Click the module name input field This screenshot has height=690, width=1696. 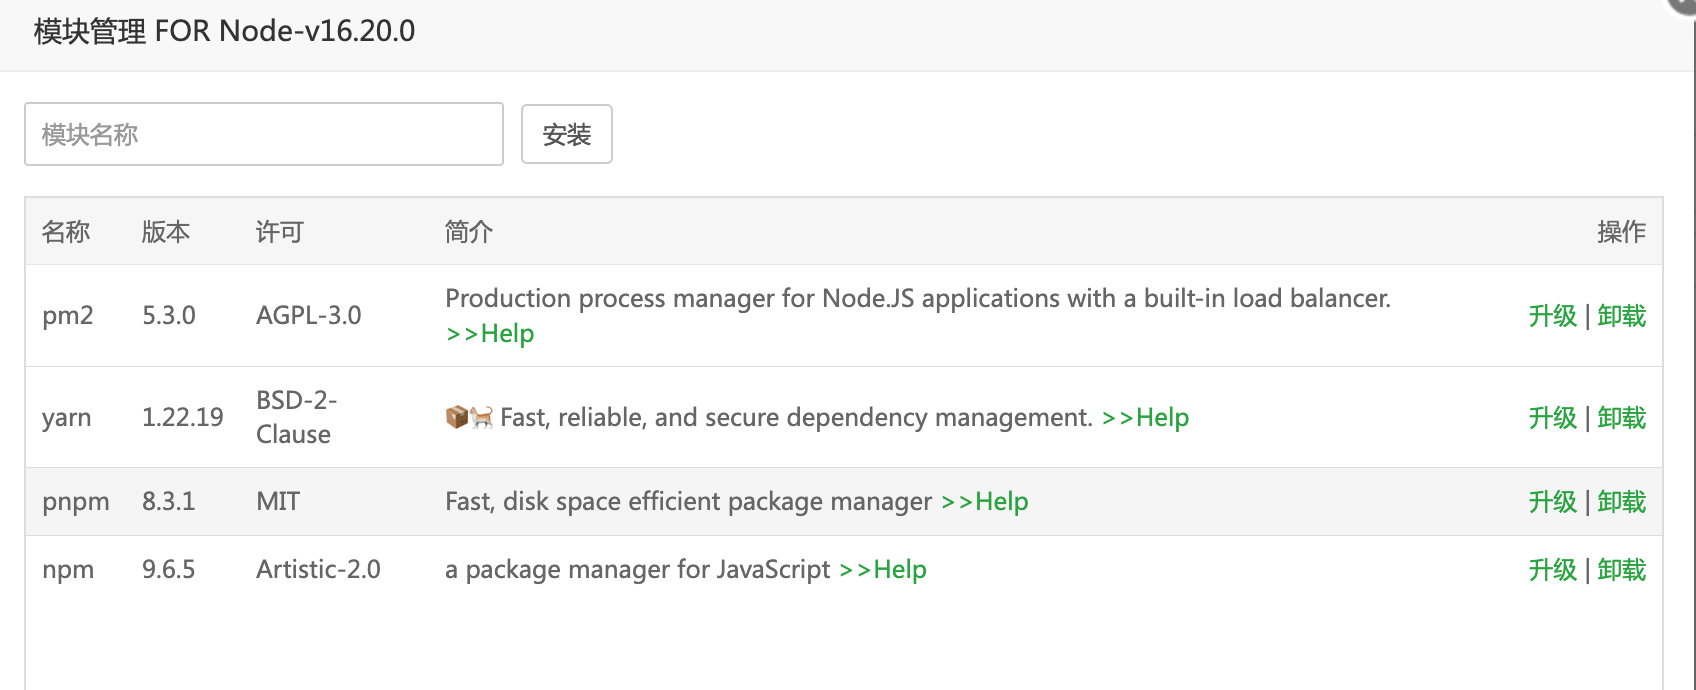point(264,134)
